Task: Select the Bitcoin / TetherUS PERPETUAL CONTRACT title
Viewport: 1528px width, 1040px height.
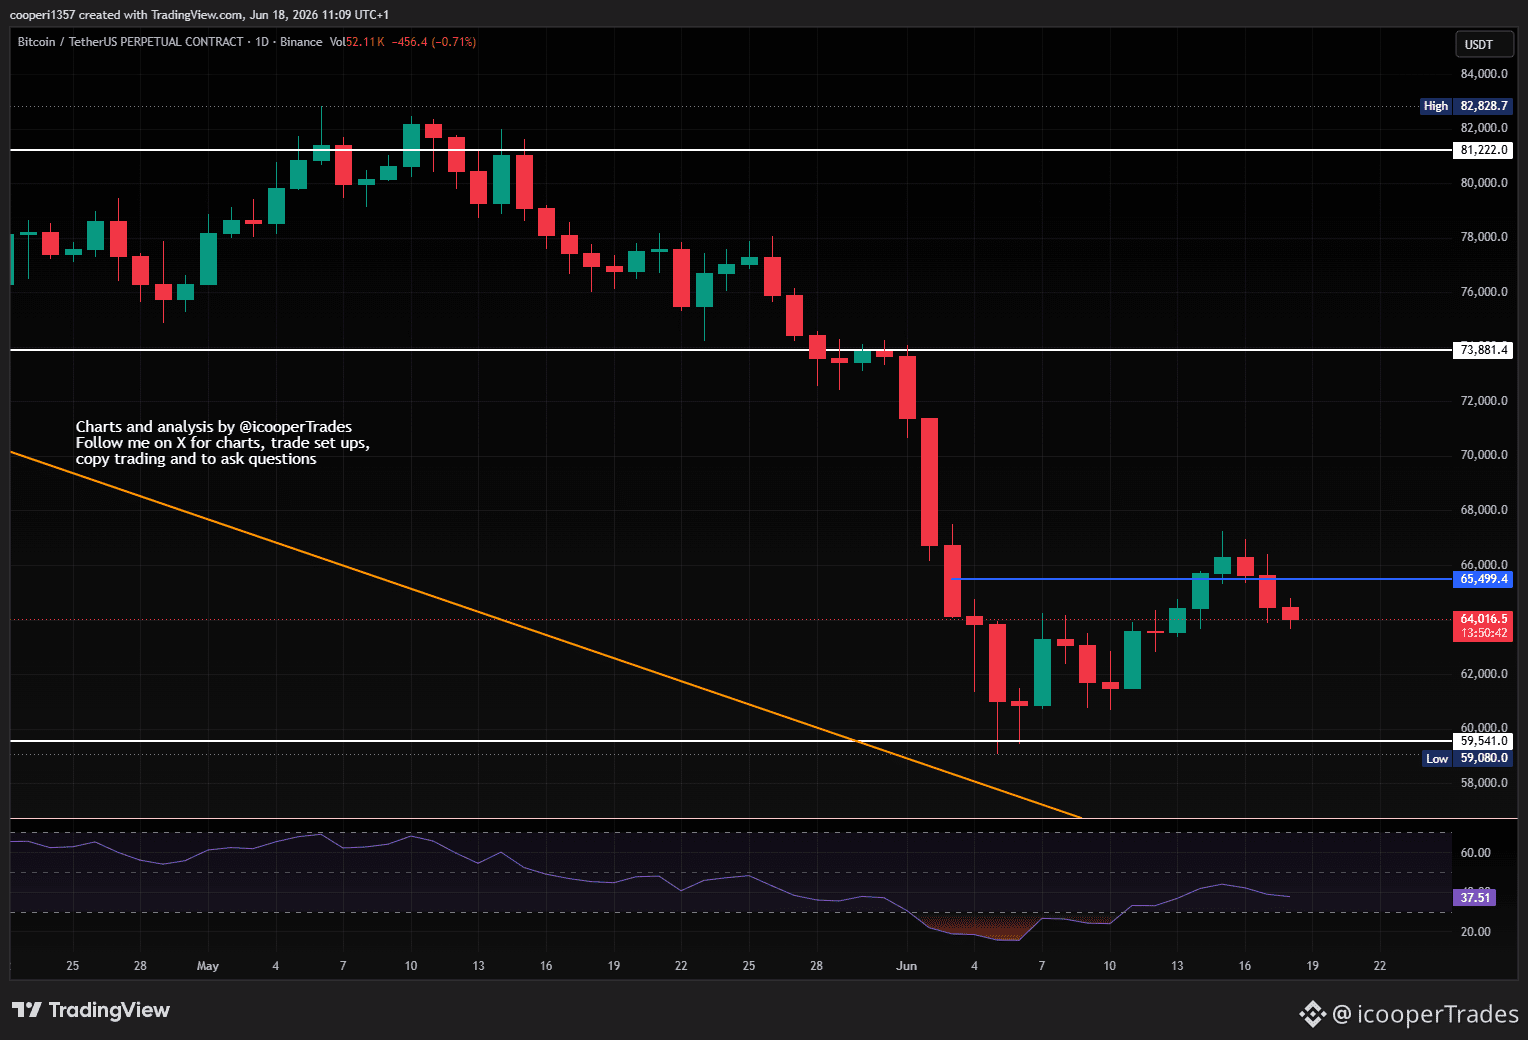Action: (x=130, y=42)
